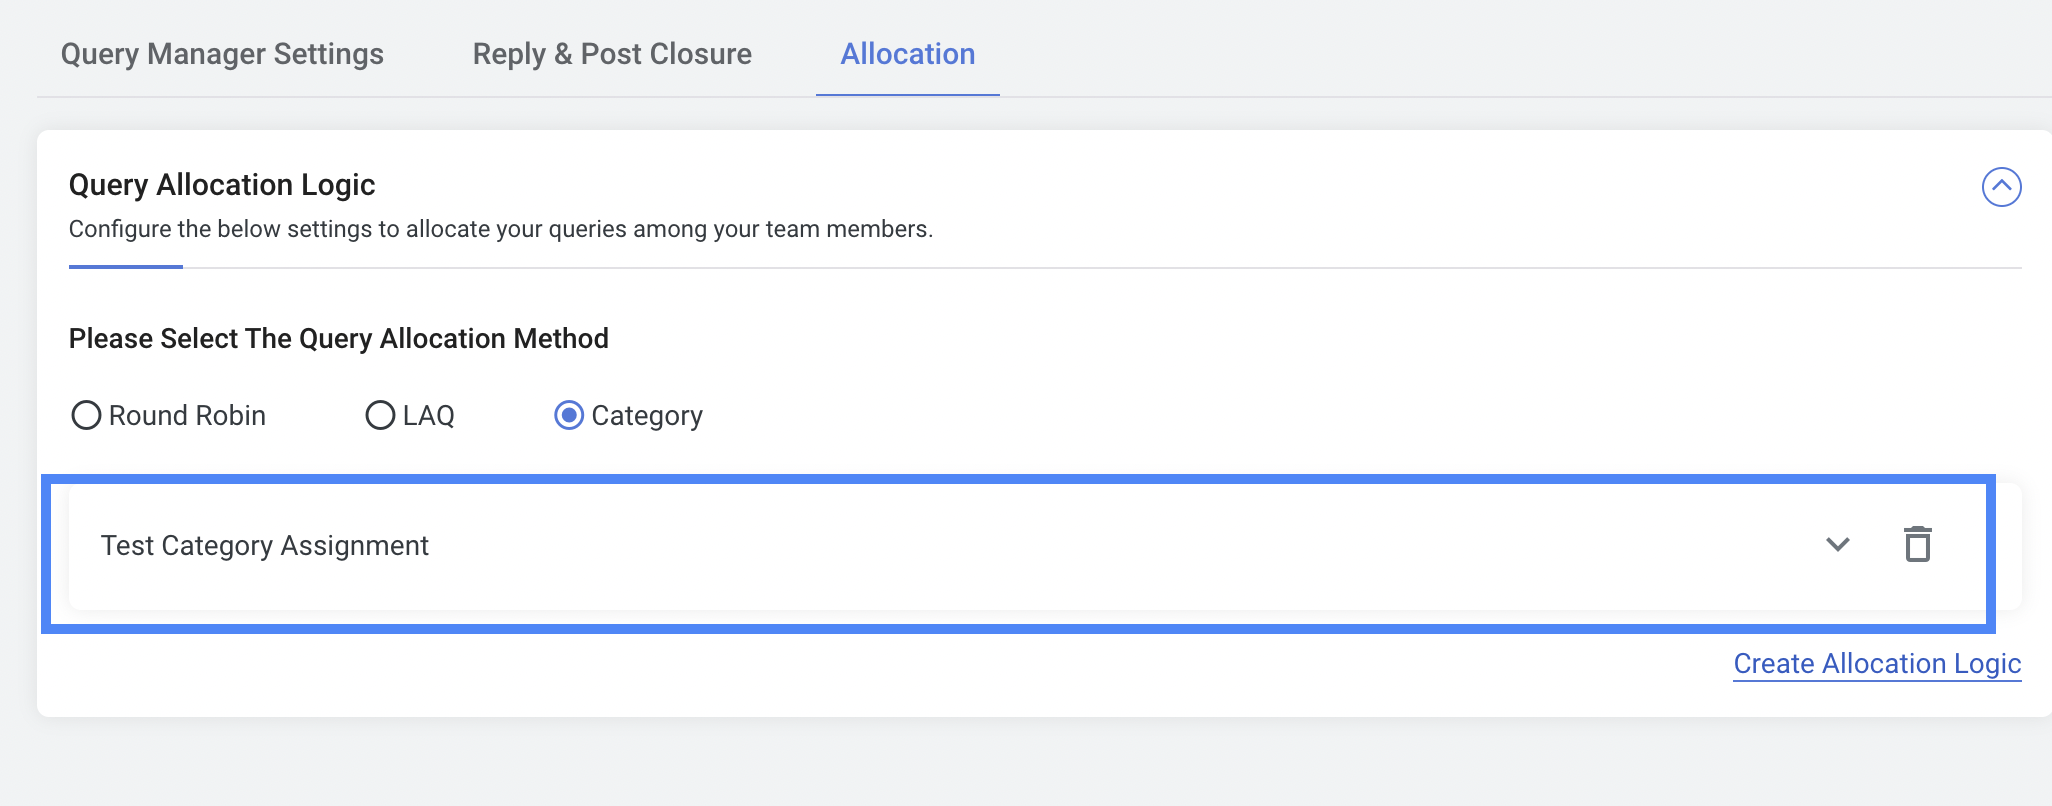Expand the Test Category Assignment chevron
This screenshot has height=806, width=2052.
click(1837, 545)
